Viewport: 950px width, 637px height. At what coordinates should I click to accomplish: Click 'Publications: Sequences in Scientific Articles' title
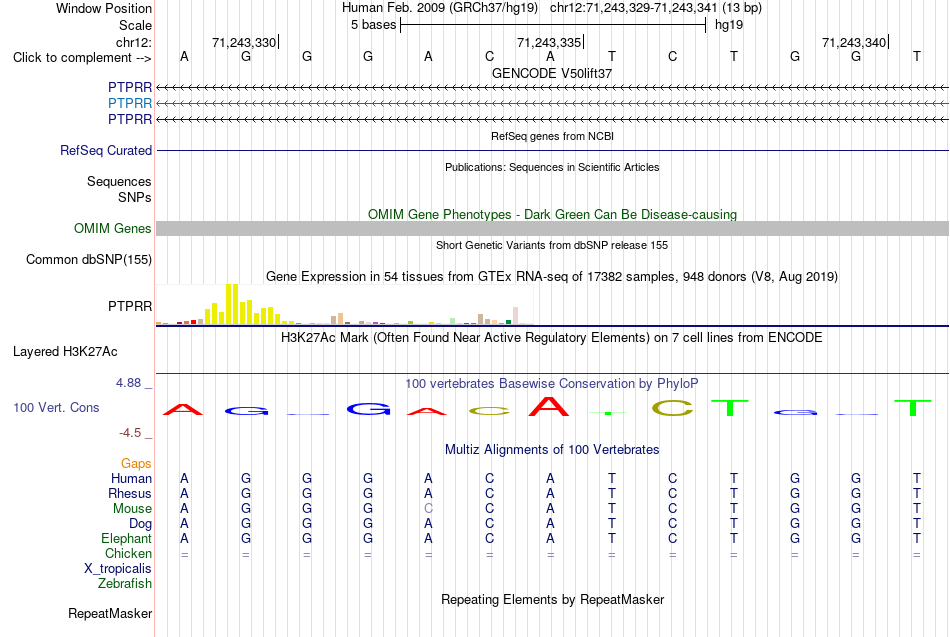pyautogui.click(x=552, y=167)
